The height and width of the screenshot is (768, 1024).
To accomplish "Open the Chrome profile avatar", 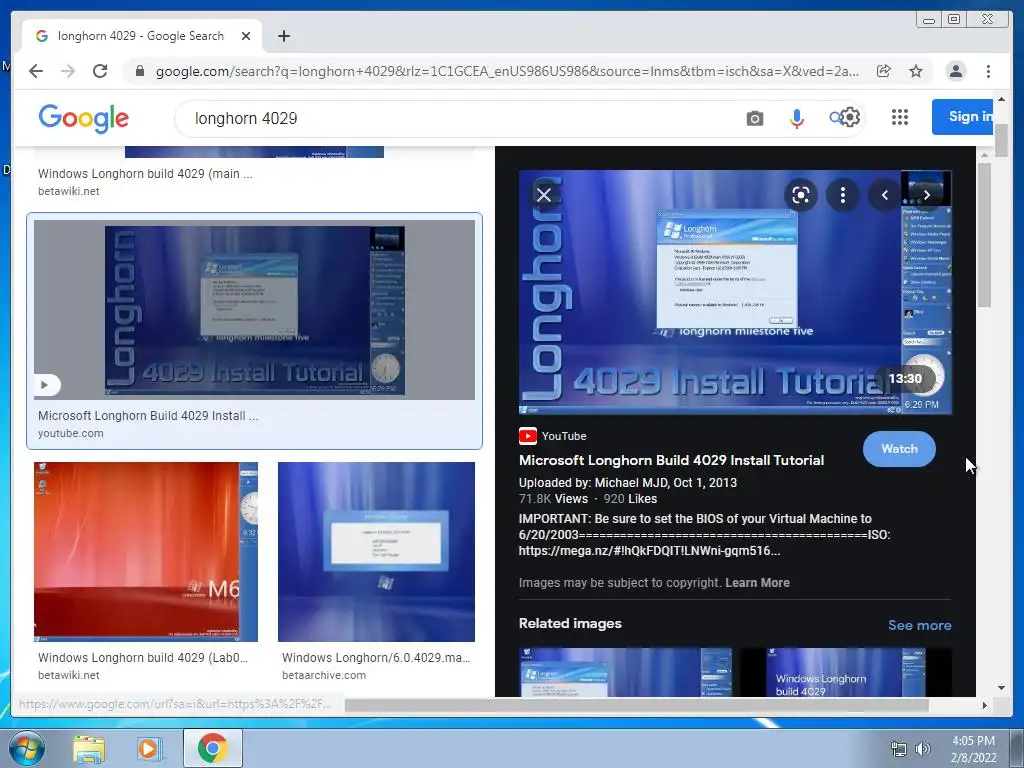I will tap(955, 71).
